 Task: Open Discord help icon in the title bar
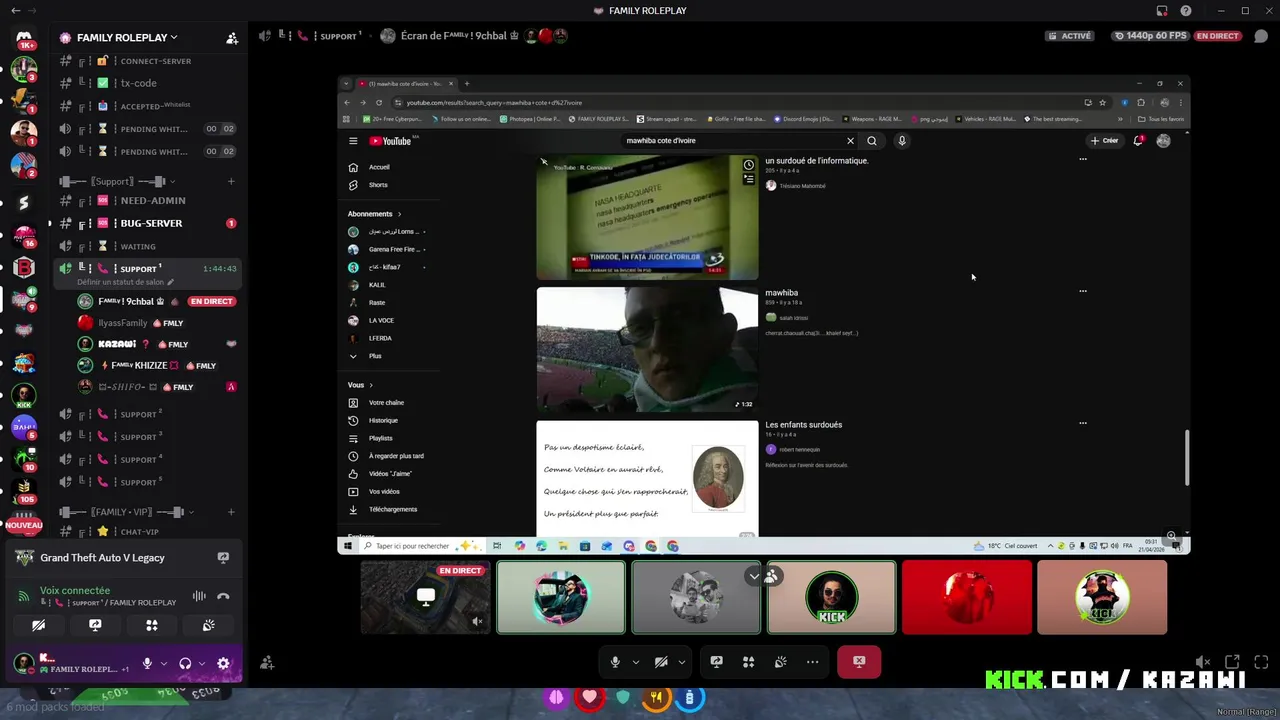(x=1185, y=11)
